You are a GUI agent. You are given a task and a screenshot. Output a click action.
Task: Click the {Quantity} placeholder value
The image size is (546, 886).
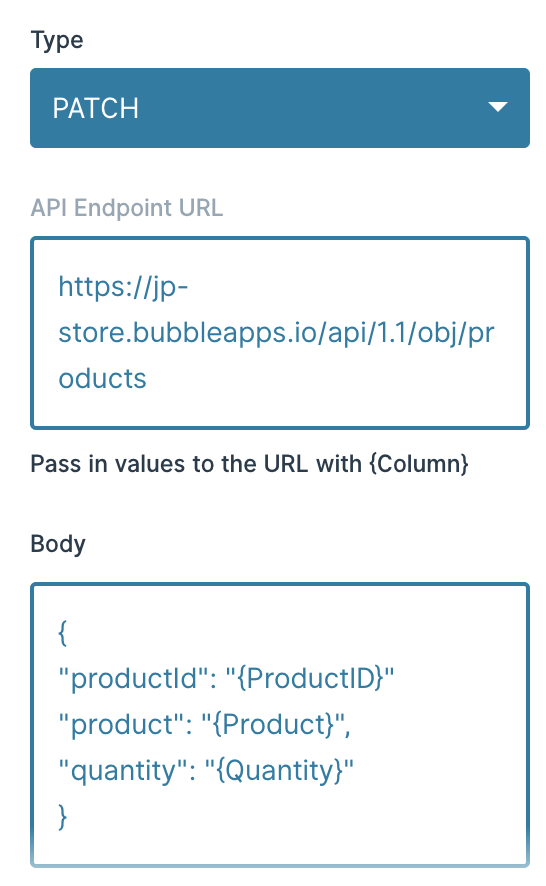pyautogui.click(x=279, y=770)
